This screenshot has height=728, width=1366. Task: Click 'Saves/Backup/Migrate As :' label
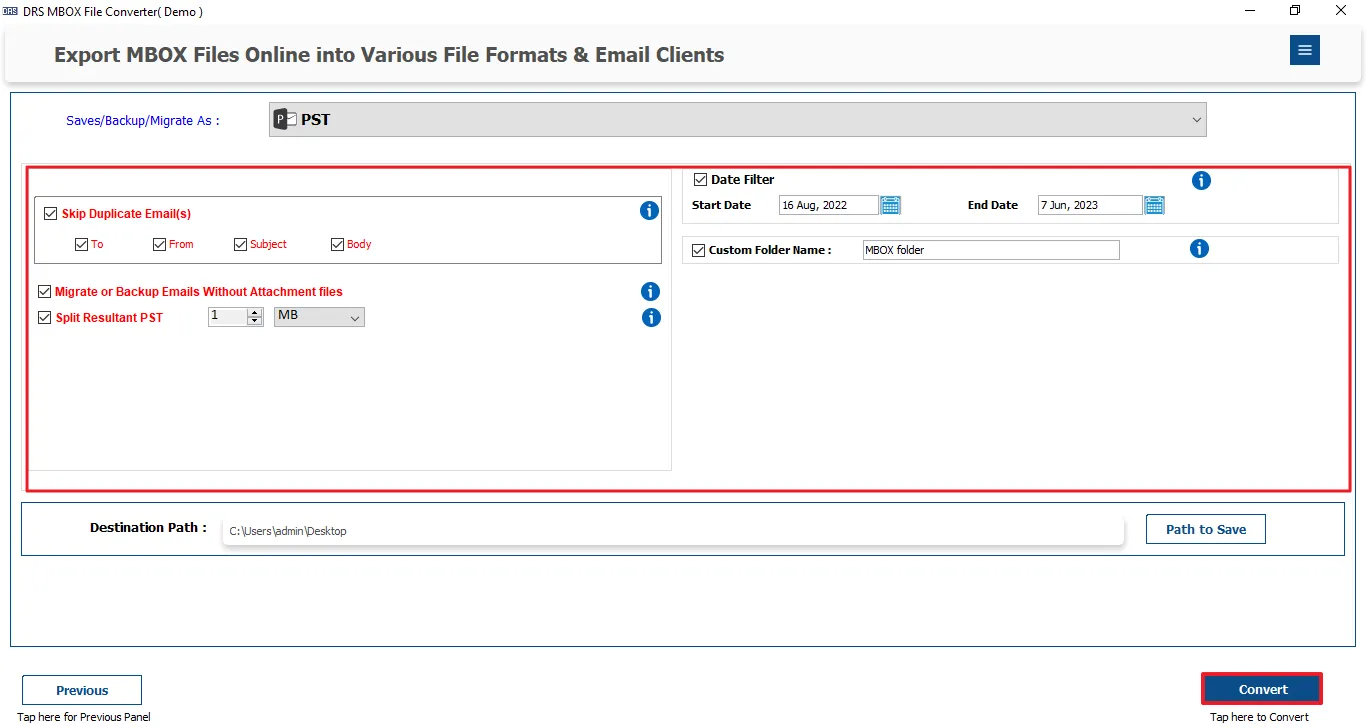tap(143, 120)
